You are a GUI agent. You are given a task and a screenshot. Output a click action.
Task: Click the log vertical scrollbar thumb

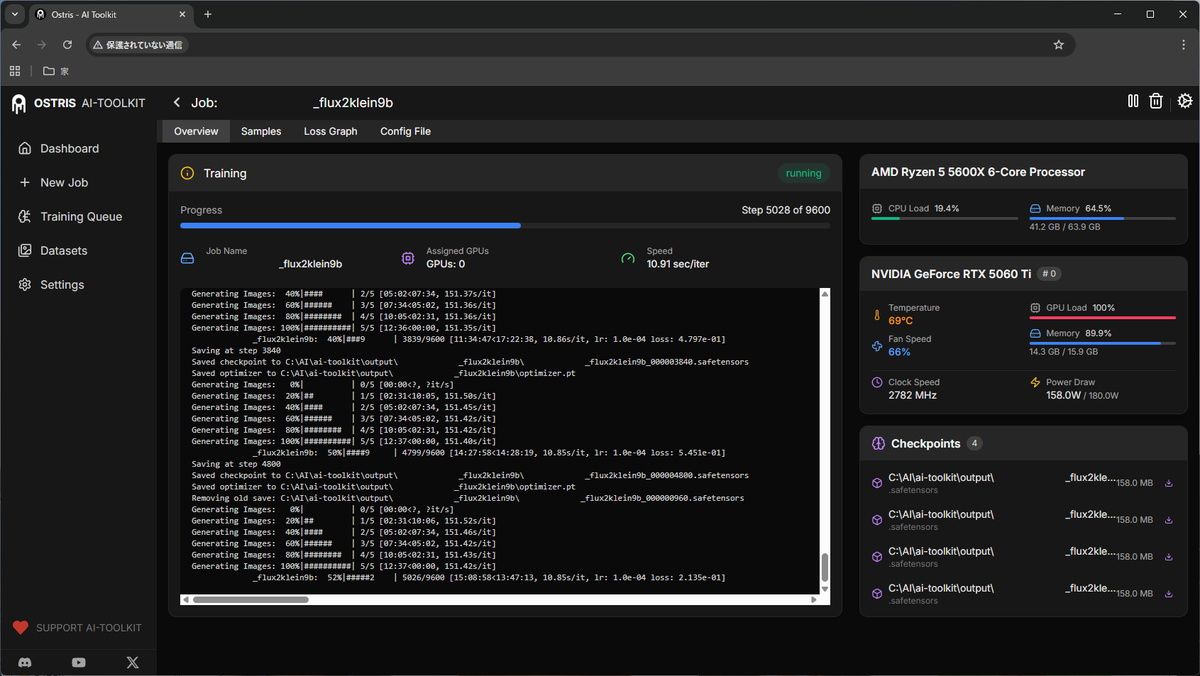825,567
